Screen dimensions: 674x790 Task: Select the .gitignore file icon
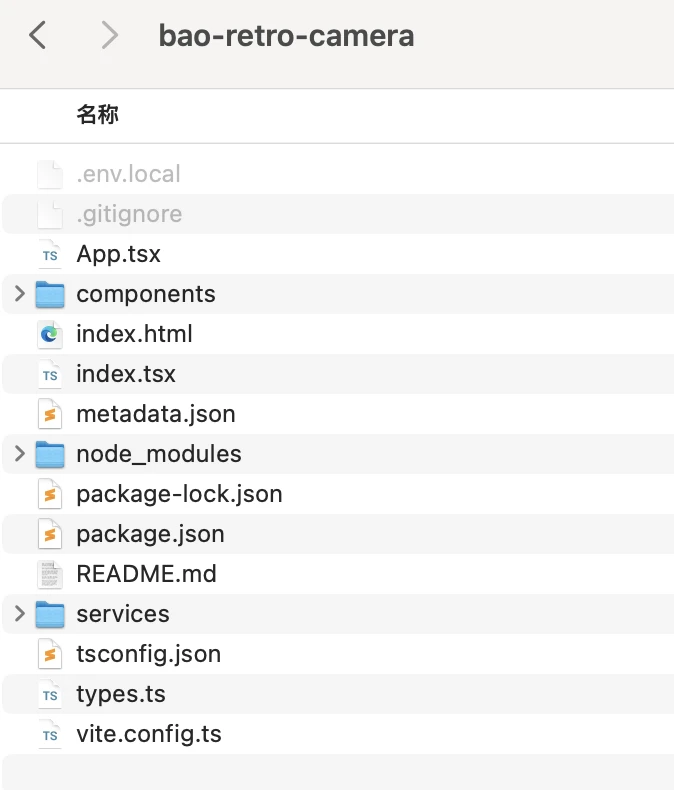[x=50, y=214]
